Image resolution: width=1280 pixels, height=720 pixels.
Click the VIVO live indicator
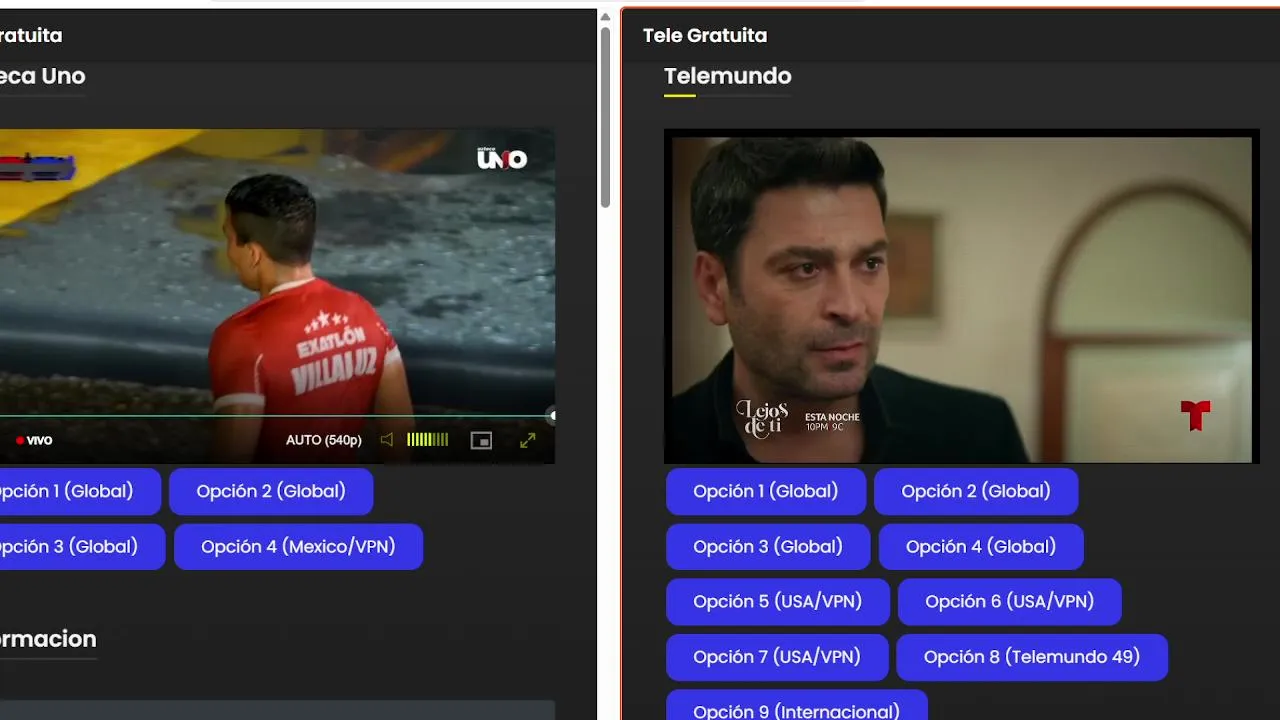[34, 440]
